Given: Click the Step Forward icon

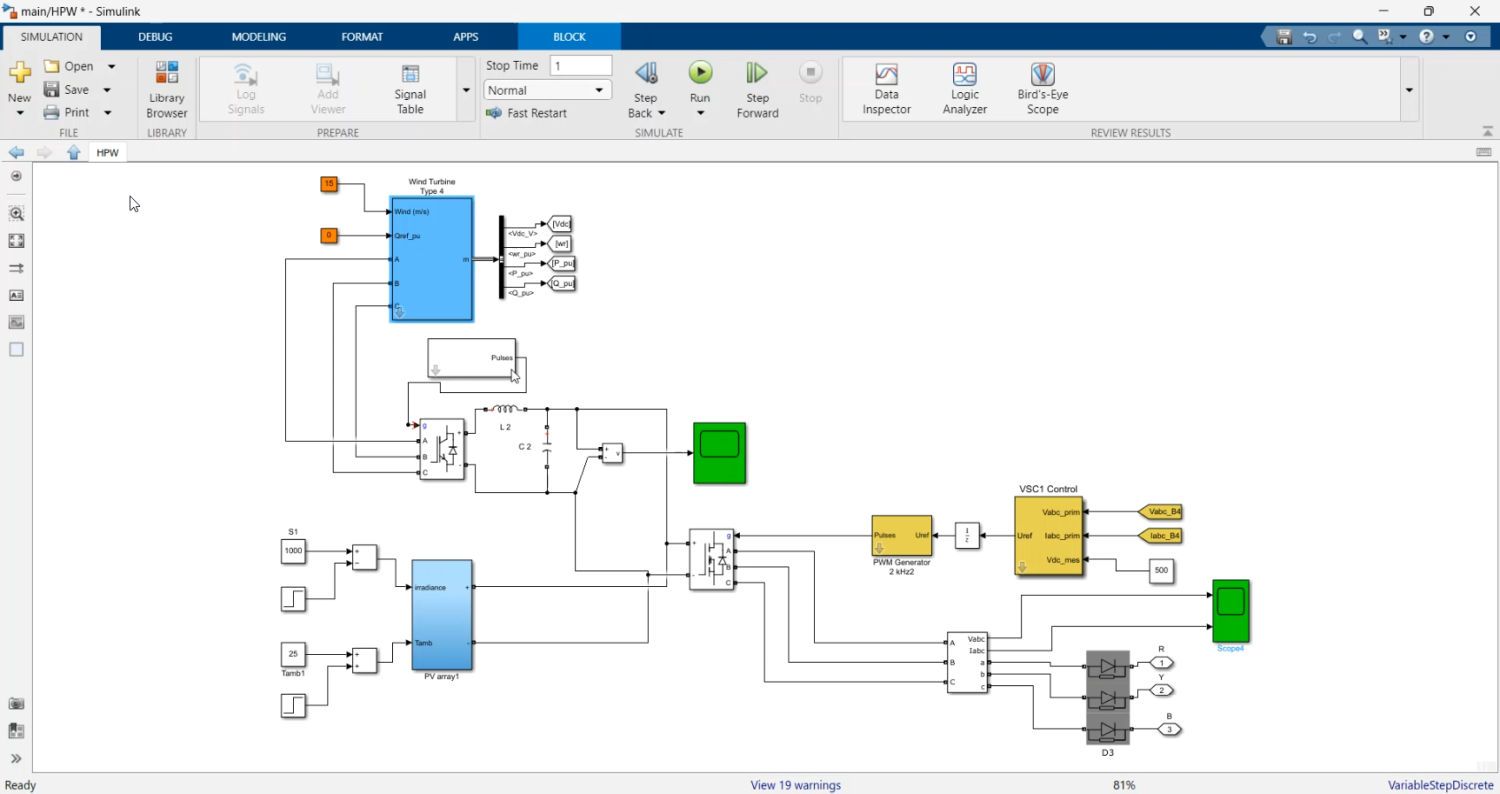Looking at the screenshot, I should coord(757,73).
